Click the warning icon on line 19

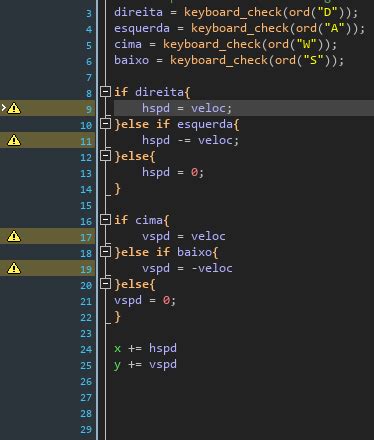tap(14, 268)
